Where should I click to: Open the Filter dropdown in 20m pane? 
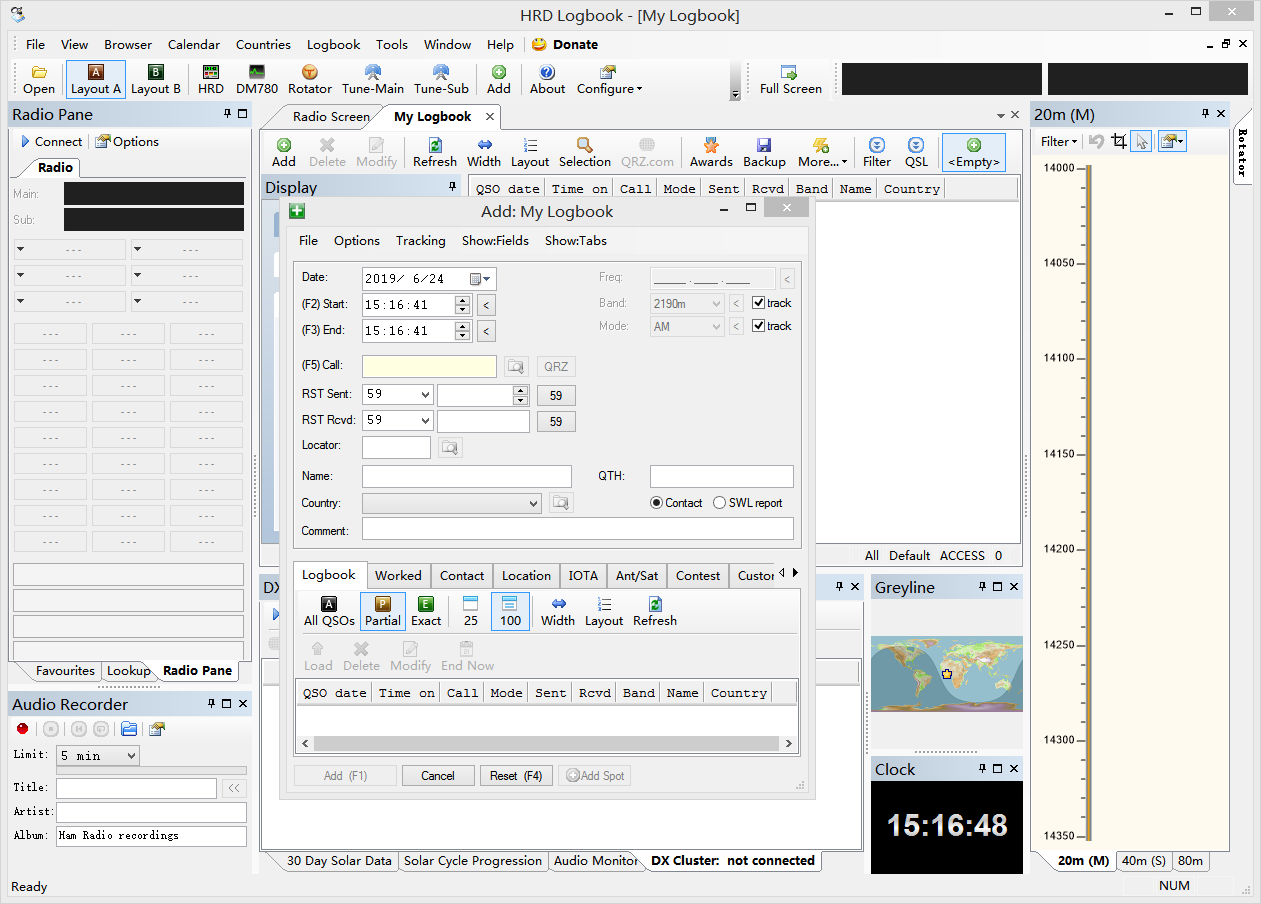(x=1058, y=142)
